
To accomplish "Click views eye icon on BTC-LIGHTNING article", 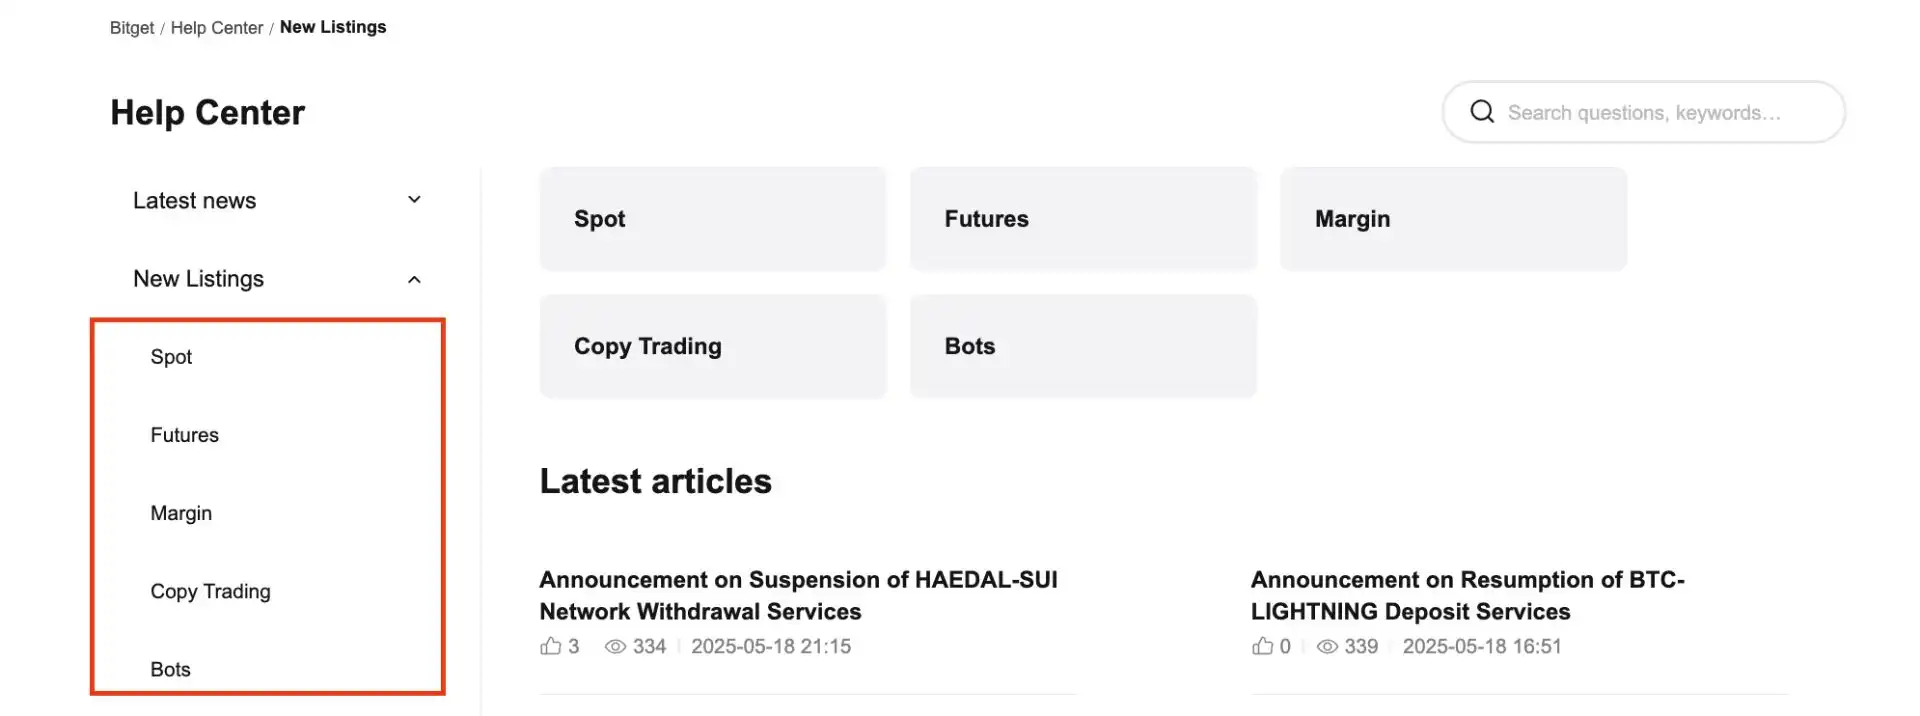I will point(1327,647).
